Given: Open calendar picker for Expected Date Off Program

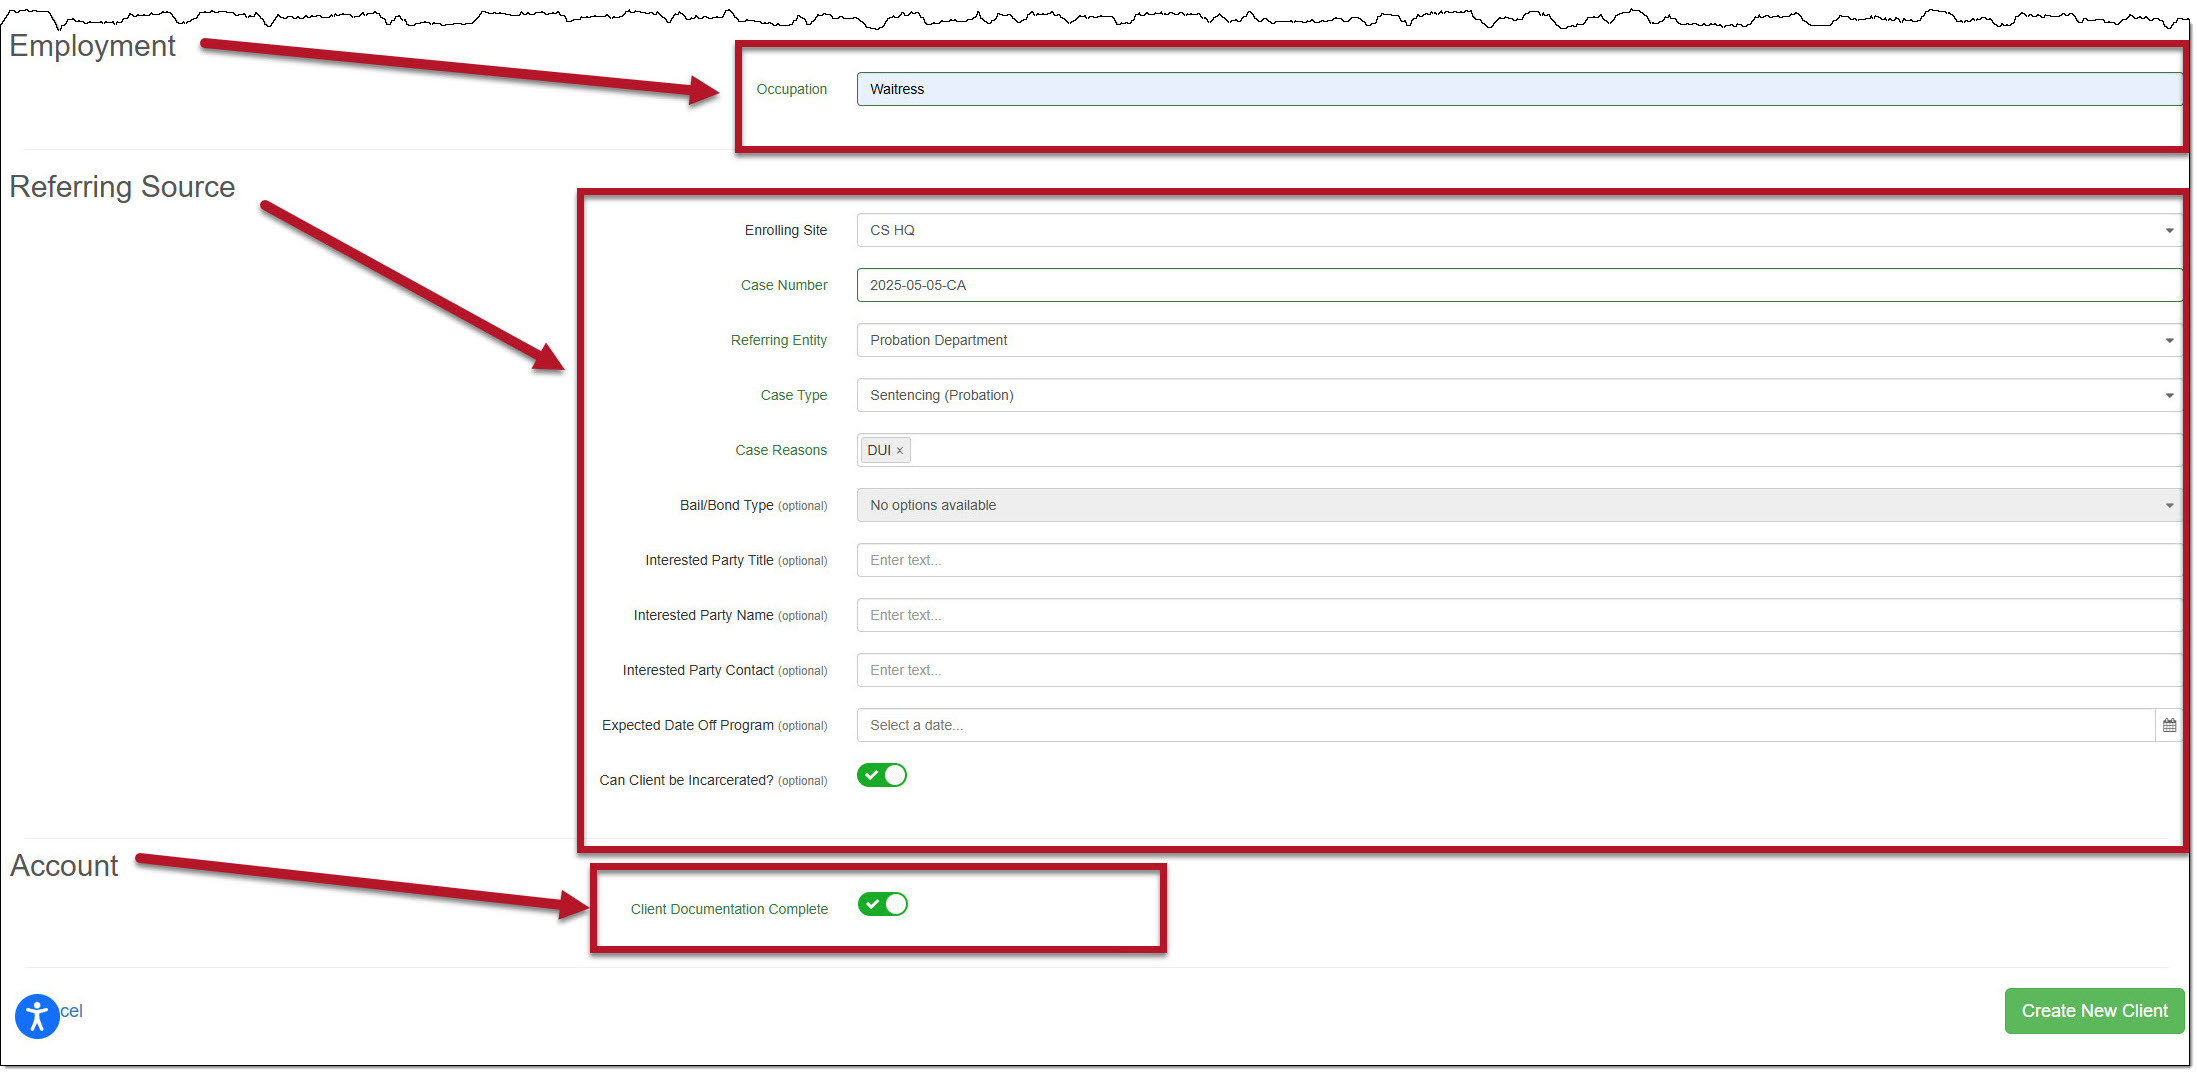Looking at the screenshot, I should pos(2169,725).
